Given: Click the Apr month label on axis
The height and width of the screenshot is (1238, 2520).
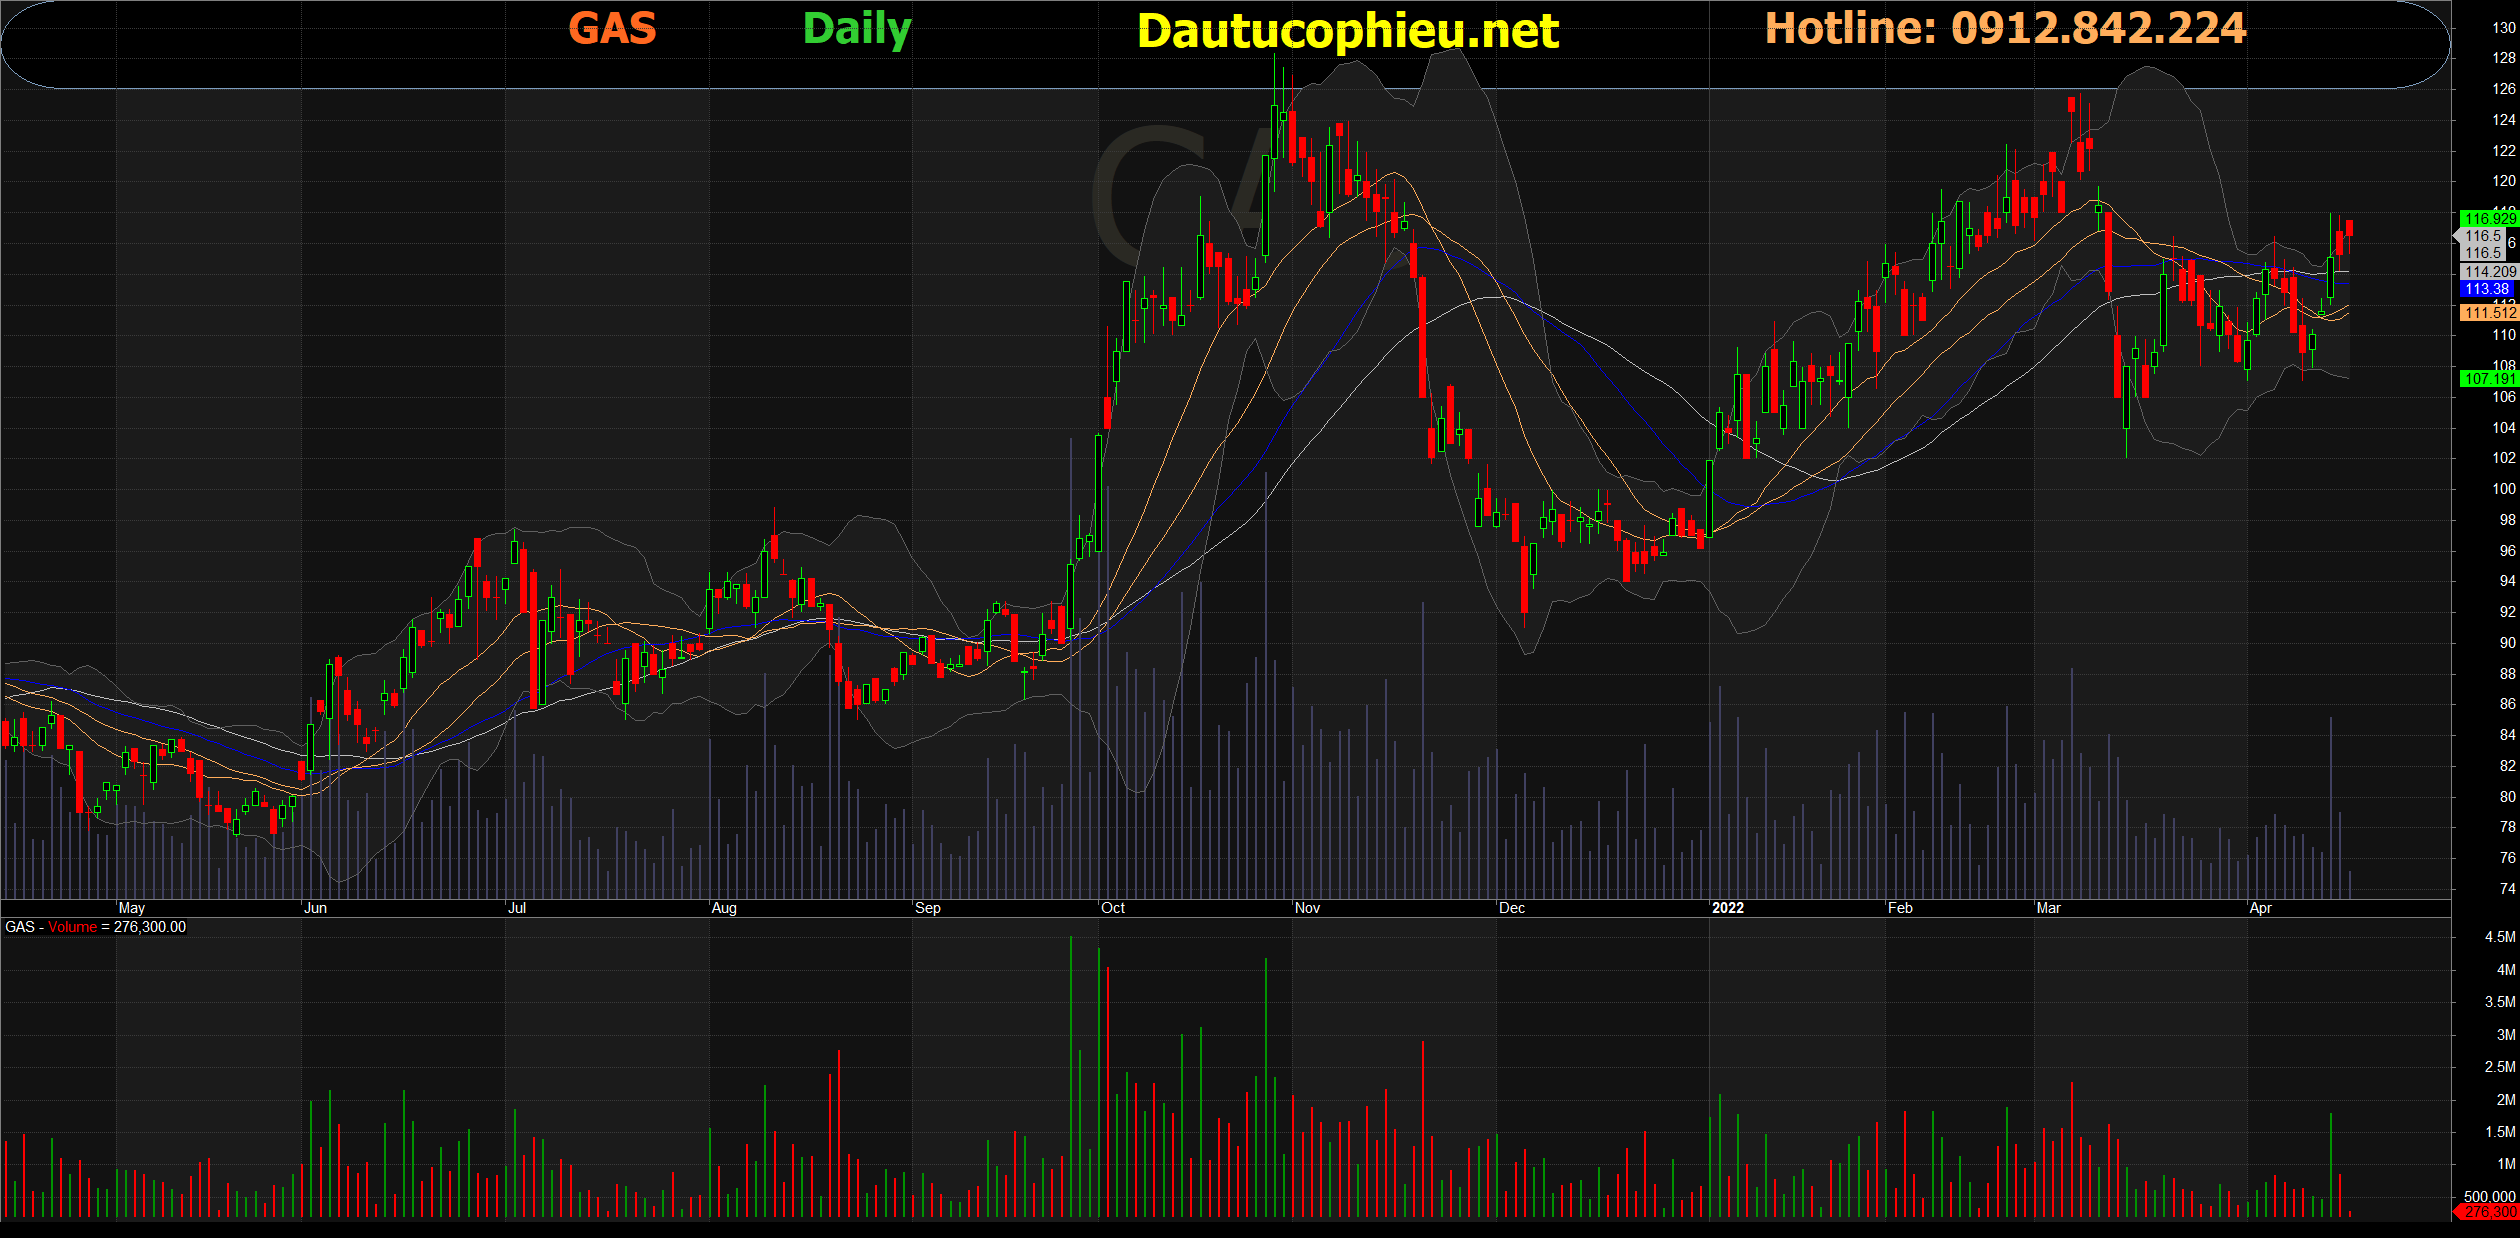Looking at the screenshot, I should pyautogui.click(x=2260, y=908).
